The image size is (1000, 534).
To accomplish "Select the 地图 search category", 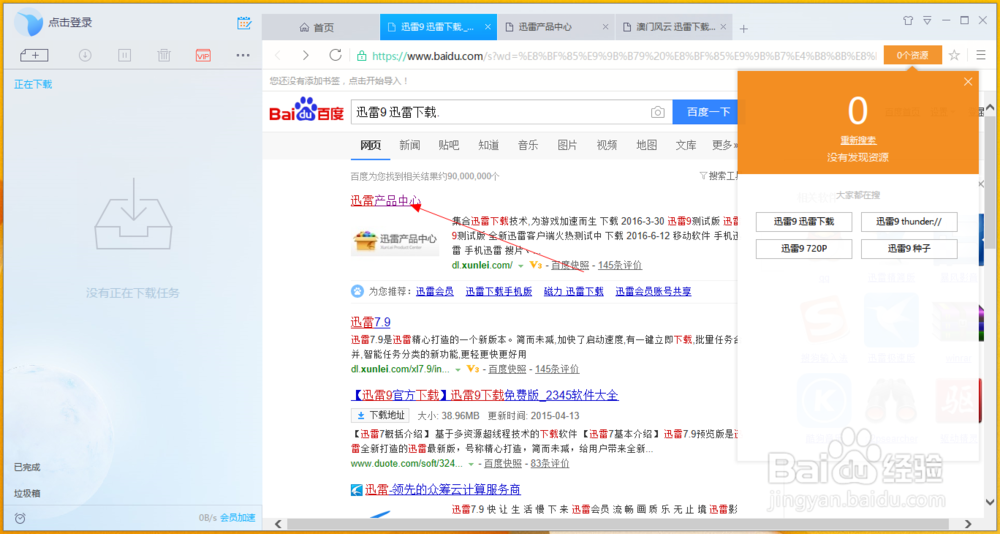I will [x=647, y=145].
